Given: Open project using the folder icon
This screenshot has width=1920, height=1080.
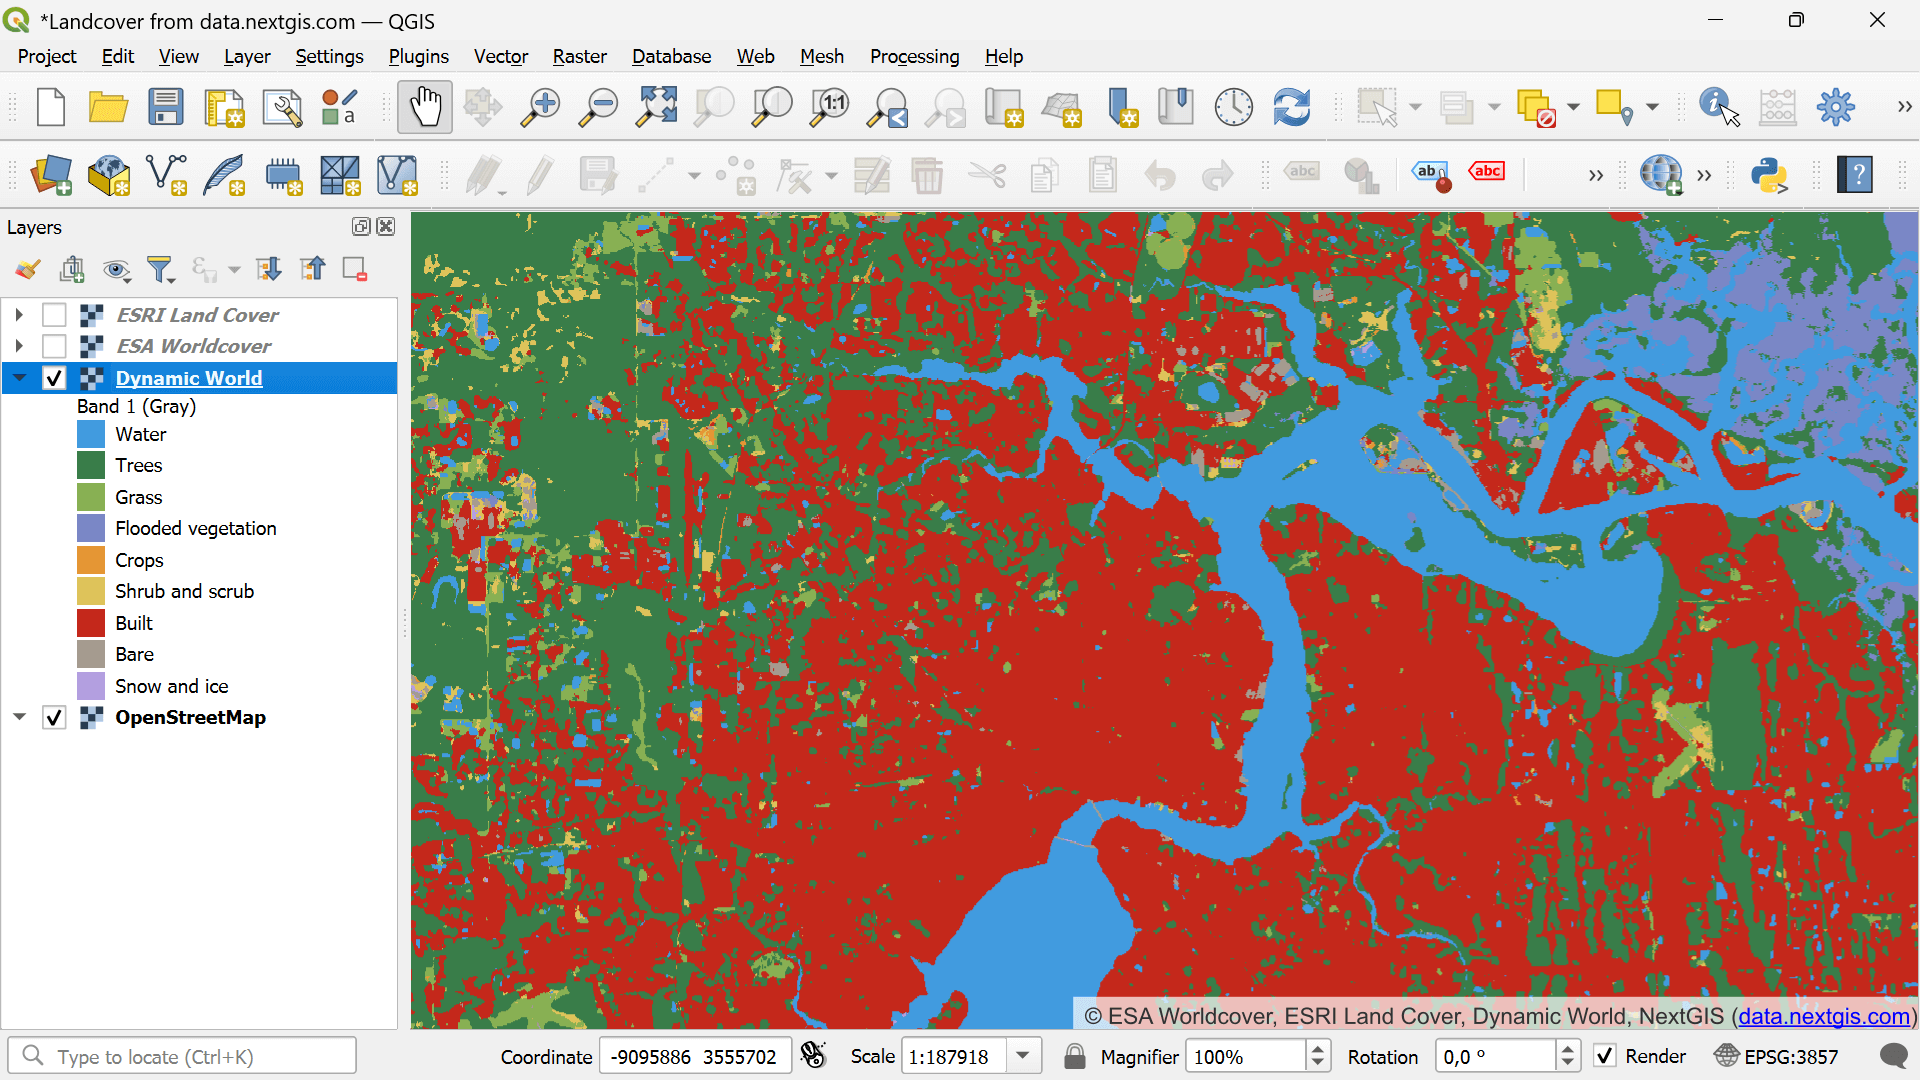Looking at the screenshot, I should click(108, 107).
